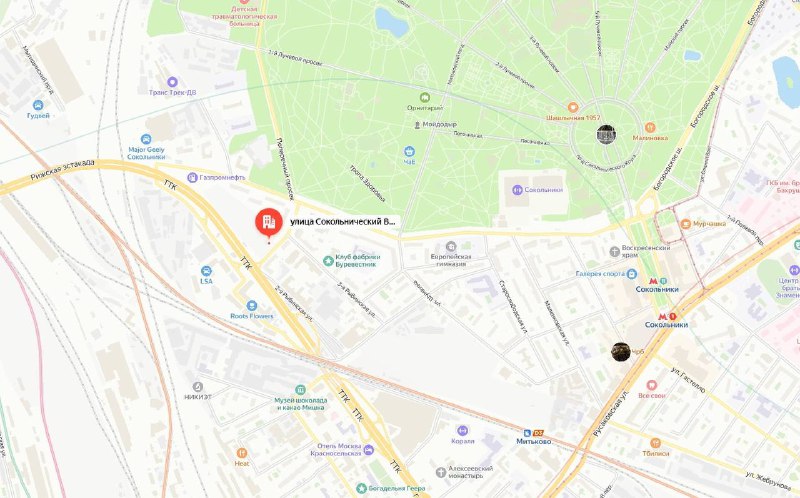Click the red building location pin

tap(269, 222)
